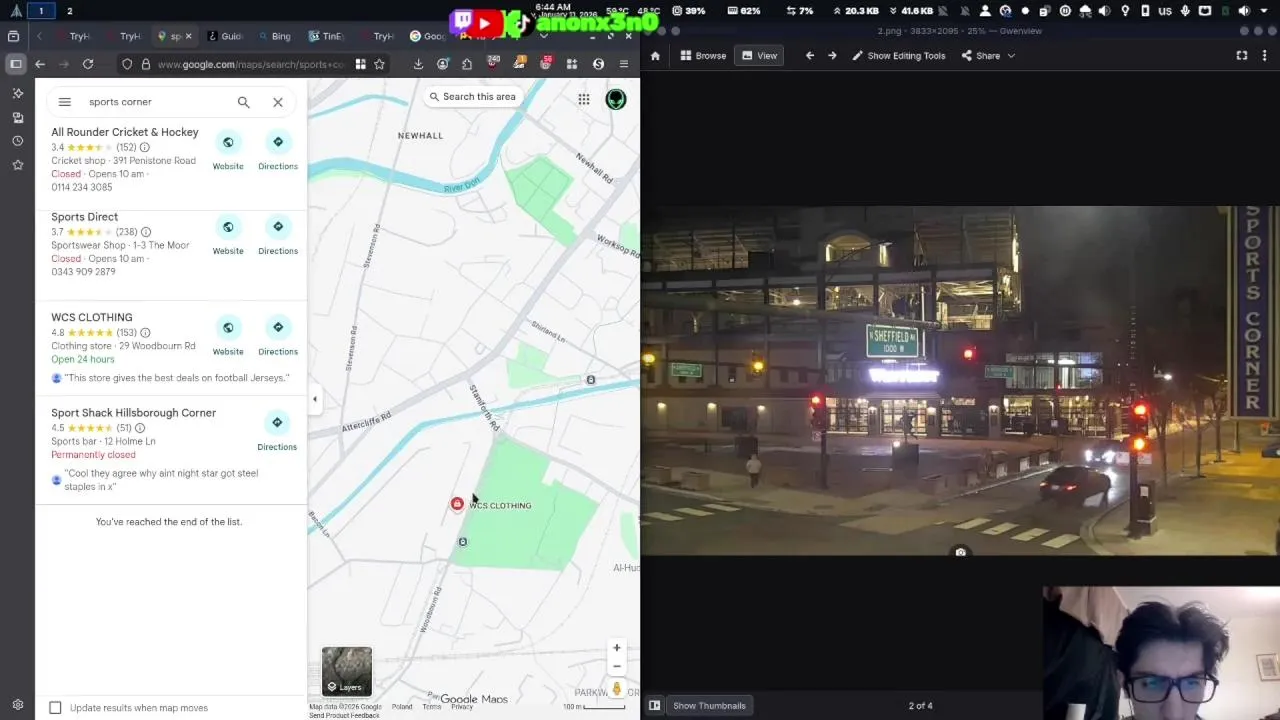Viewport: 1280px width, 720px height.
Task: Open map Layers selector
Action: (x=346, y=671)
